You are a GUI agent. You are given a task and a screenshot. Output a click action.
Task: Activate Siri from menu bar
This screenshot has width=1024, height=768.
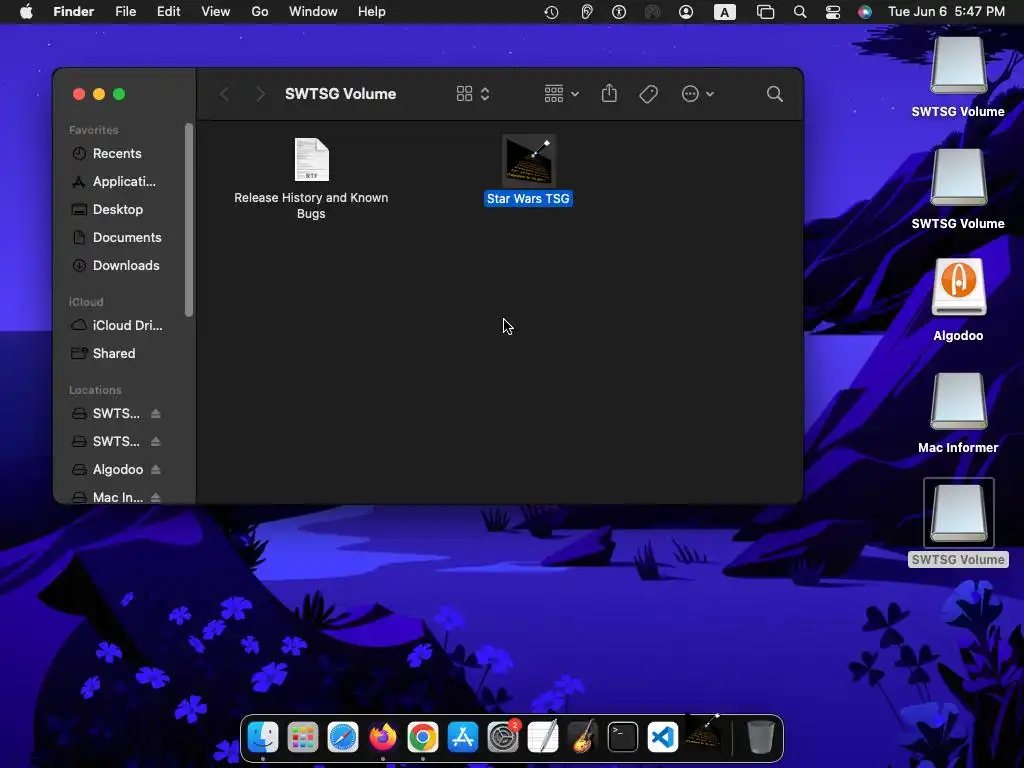click(x=865, y=12)
